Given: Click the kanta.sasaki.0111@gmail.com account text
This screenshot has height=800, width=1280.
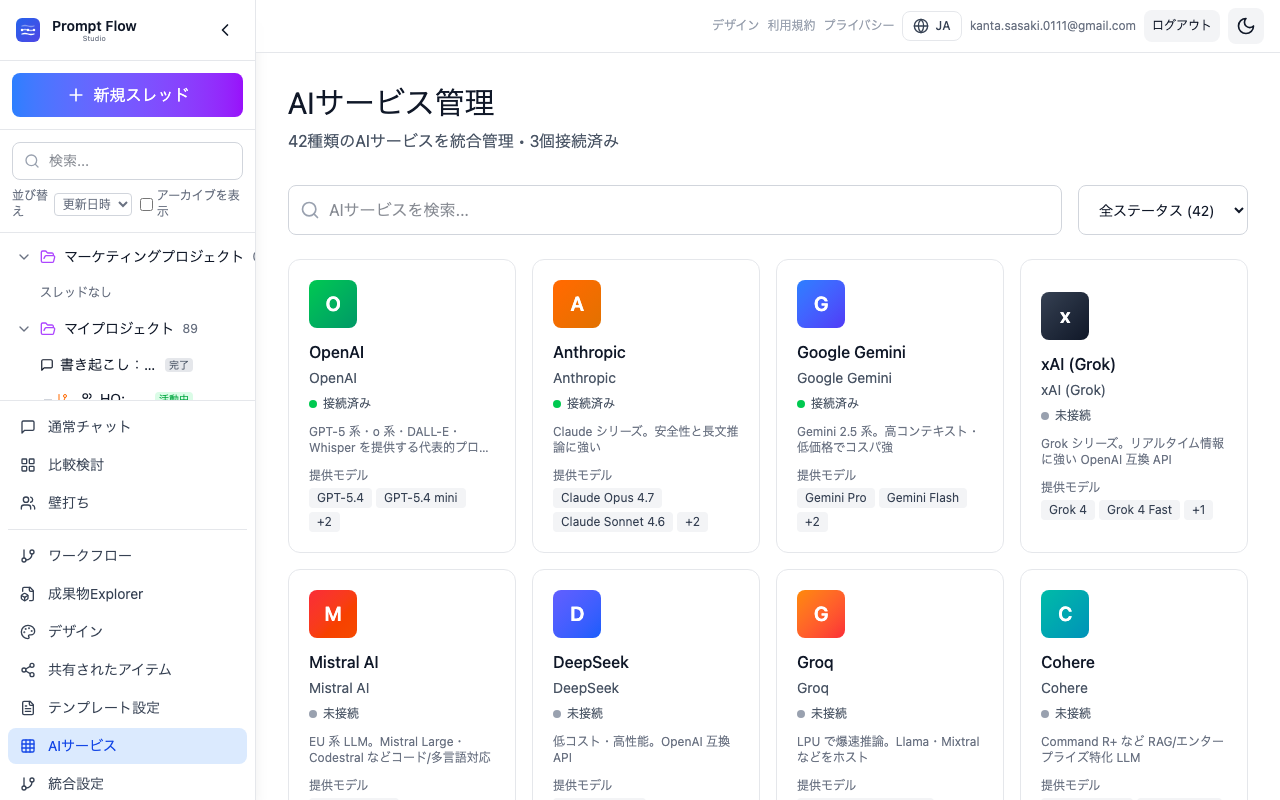Looking at the screenshot, I should 1053,26.
